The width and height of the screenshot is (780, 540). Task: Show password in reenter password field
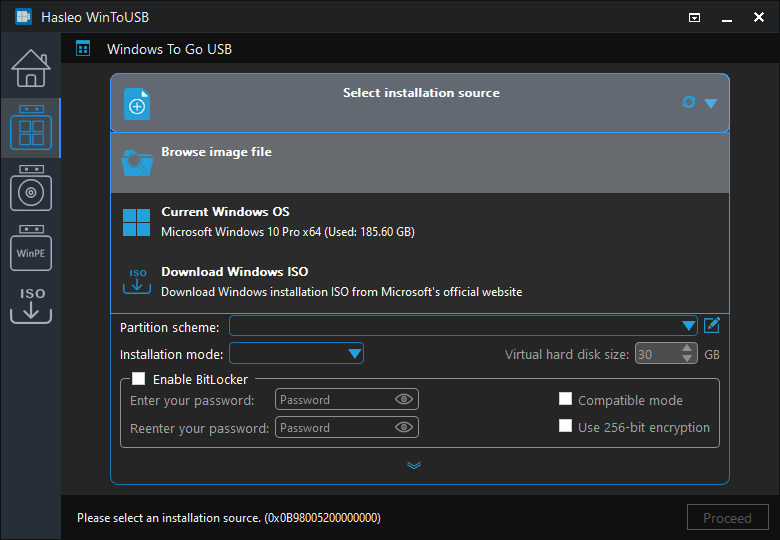tap(404, 427)
